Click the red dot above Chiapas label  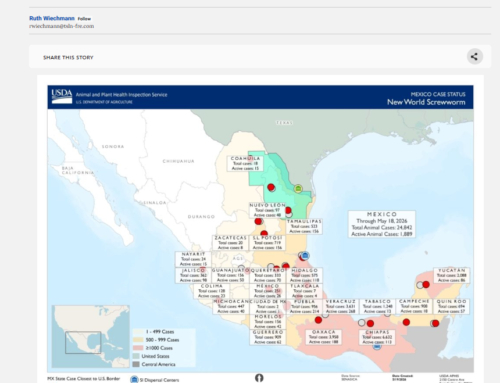point(370,323)
